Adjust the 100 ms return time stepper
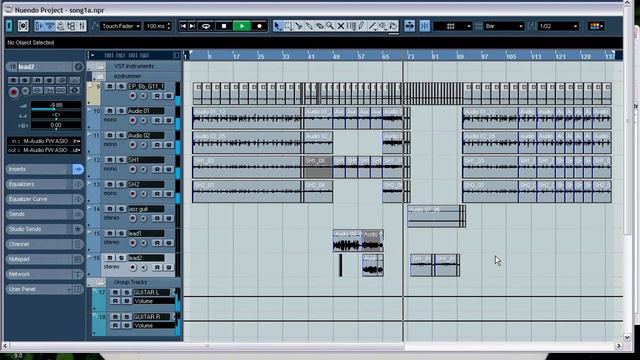 pos(169,26)
